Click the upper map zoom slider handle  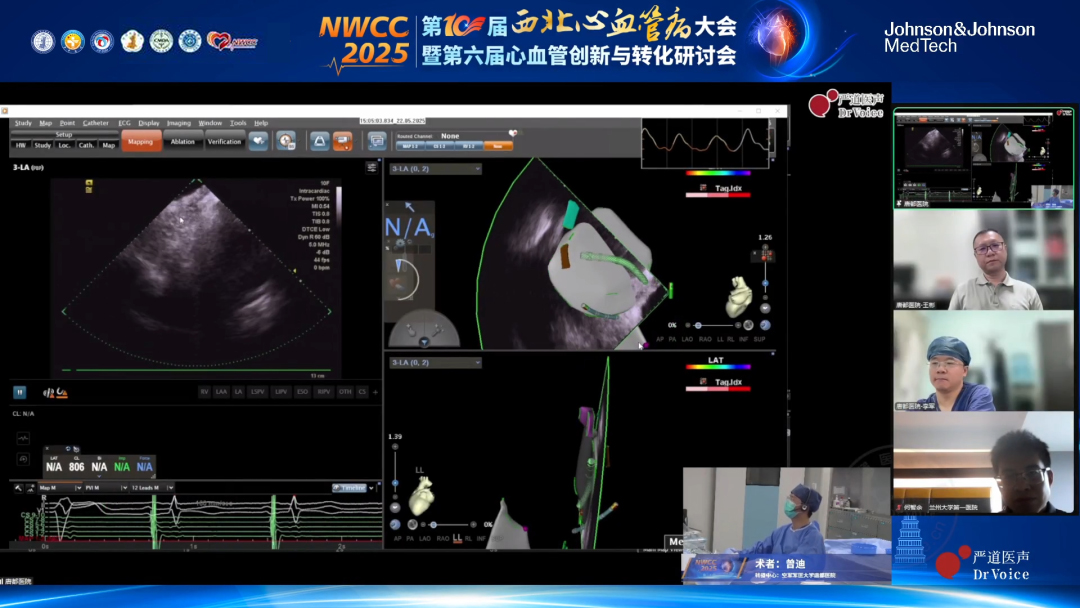tap(765, 284)
